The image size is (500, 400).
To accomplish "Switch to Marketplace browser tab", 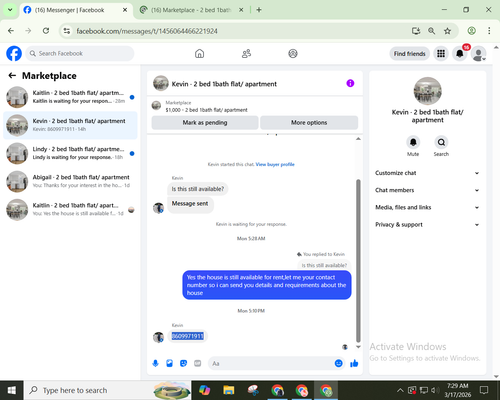I will 191,10.
